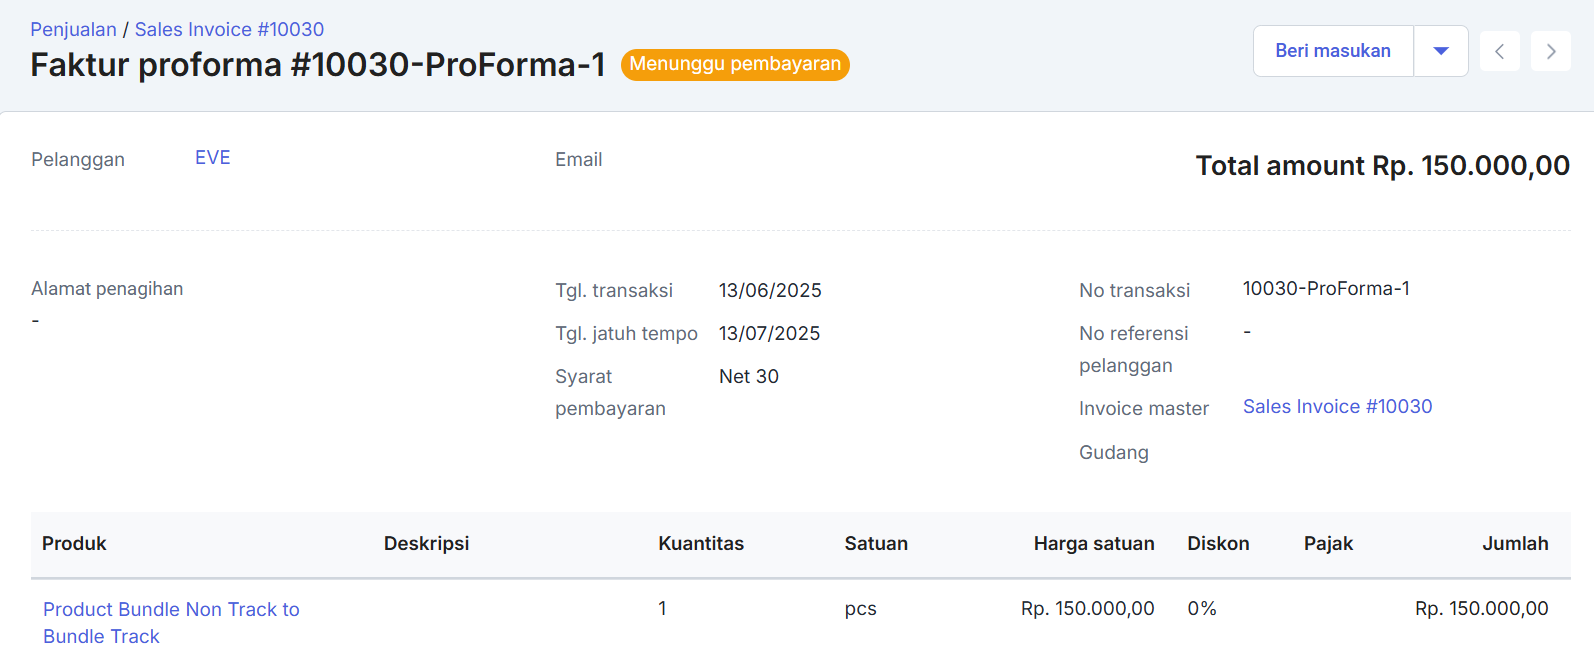Screen dimensions: 1594x666
Task: Go to the previous invoice using left chevron
Action: (x=1499, y=51)
